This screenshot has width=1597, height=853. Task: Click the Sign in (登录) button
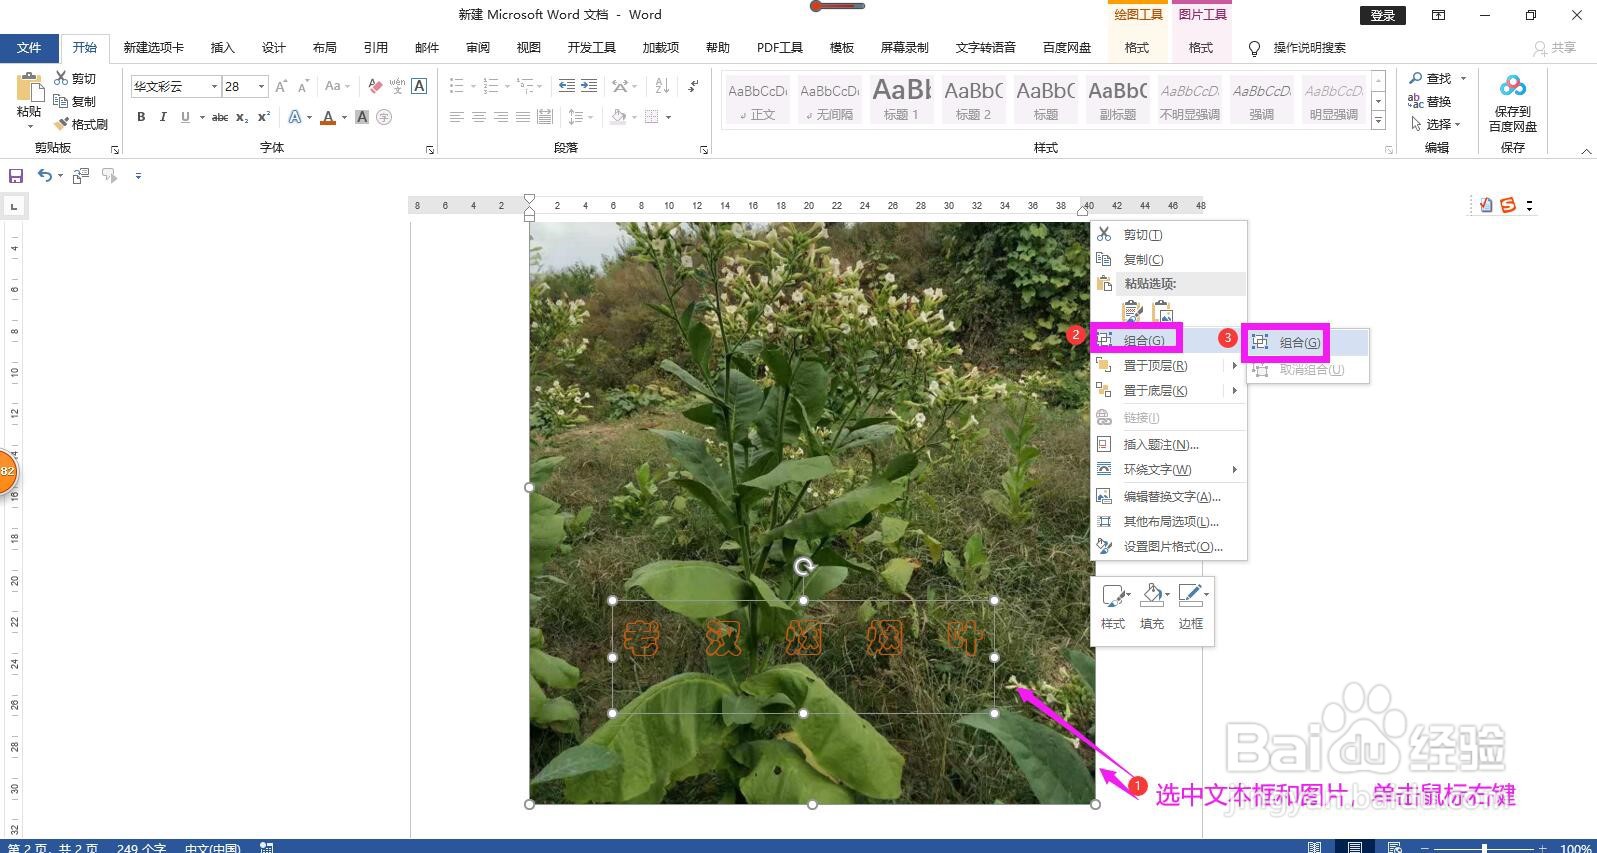(1383, 15)
